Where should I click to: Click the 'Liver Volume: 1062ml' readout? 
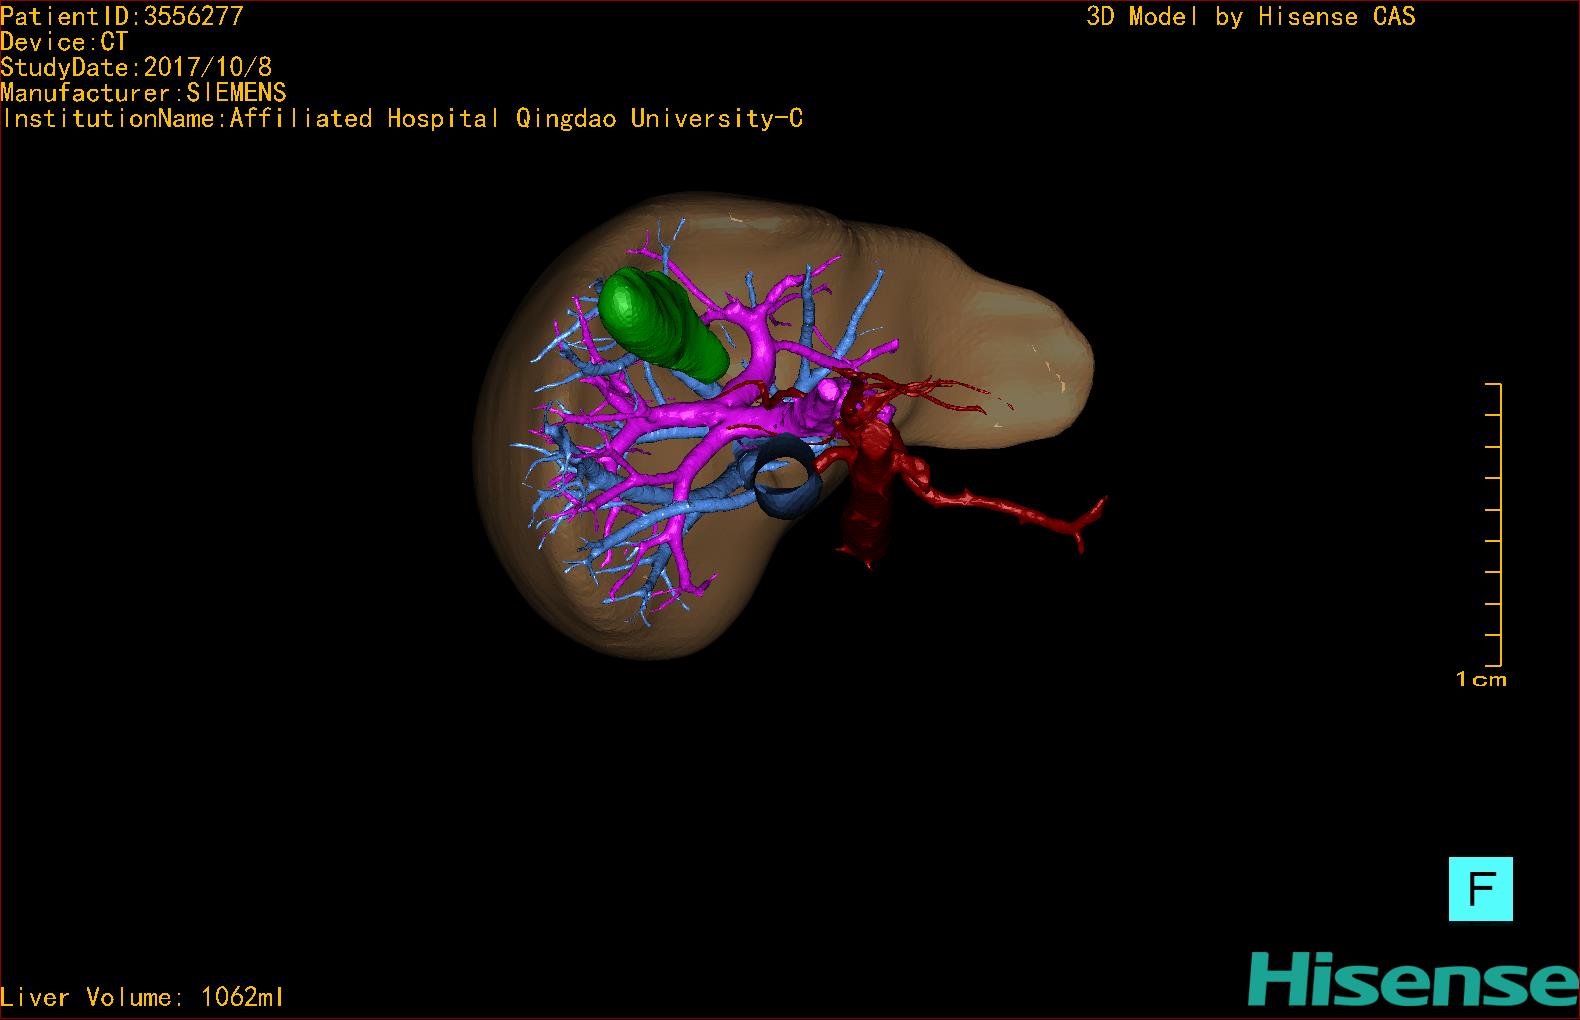(x=142, y=997)
